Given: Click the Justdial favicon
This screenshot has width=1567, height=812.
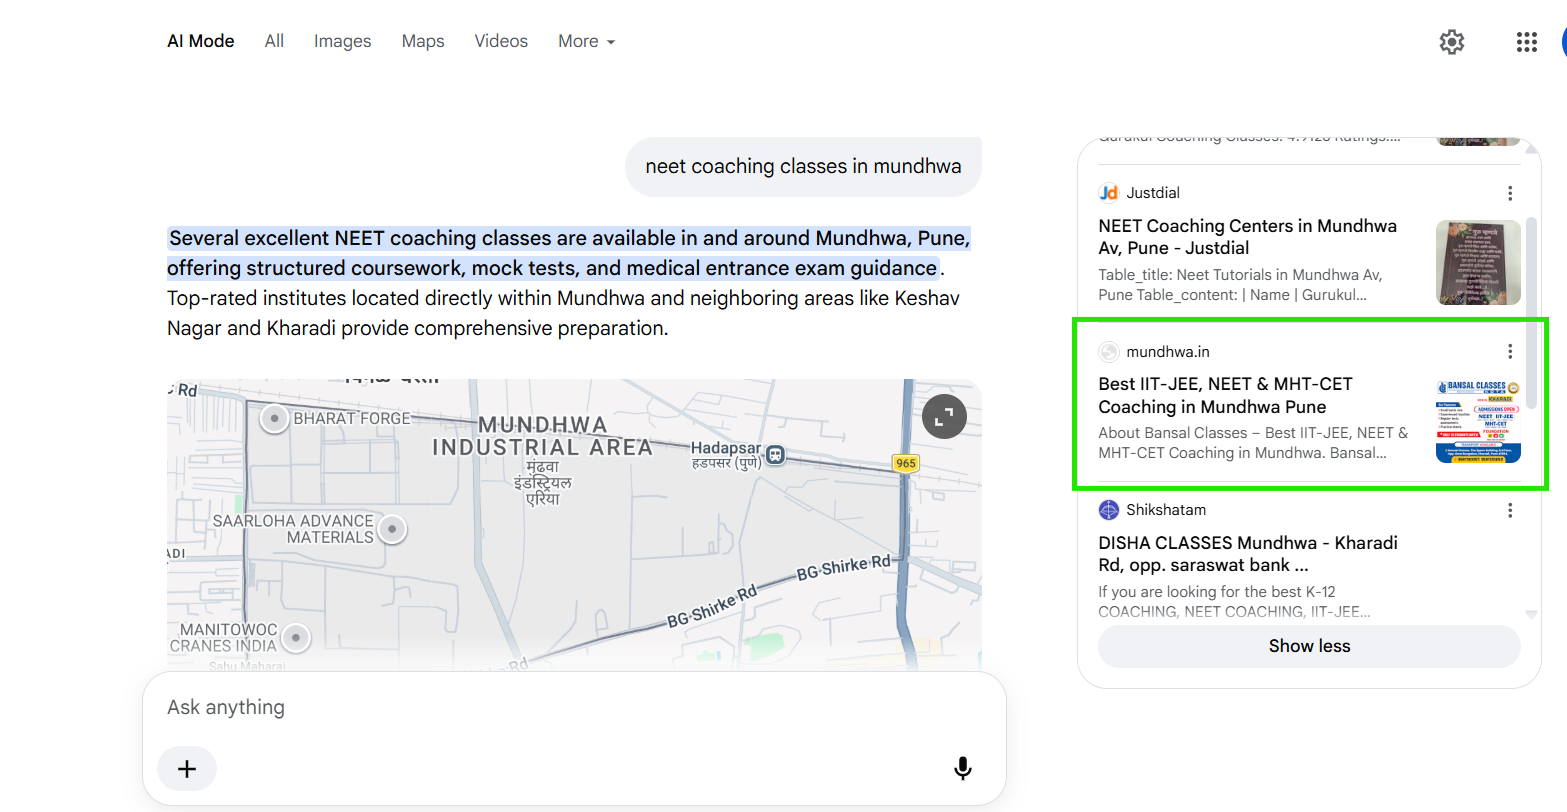Looking at the screenshot, I should [x=1108, y=193].
